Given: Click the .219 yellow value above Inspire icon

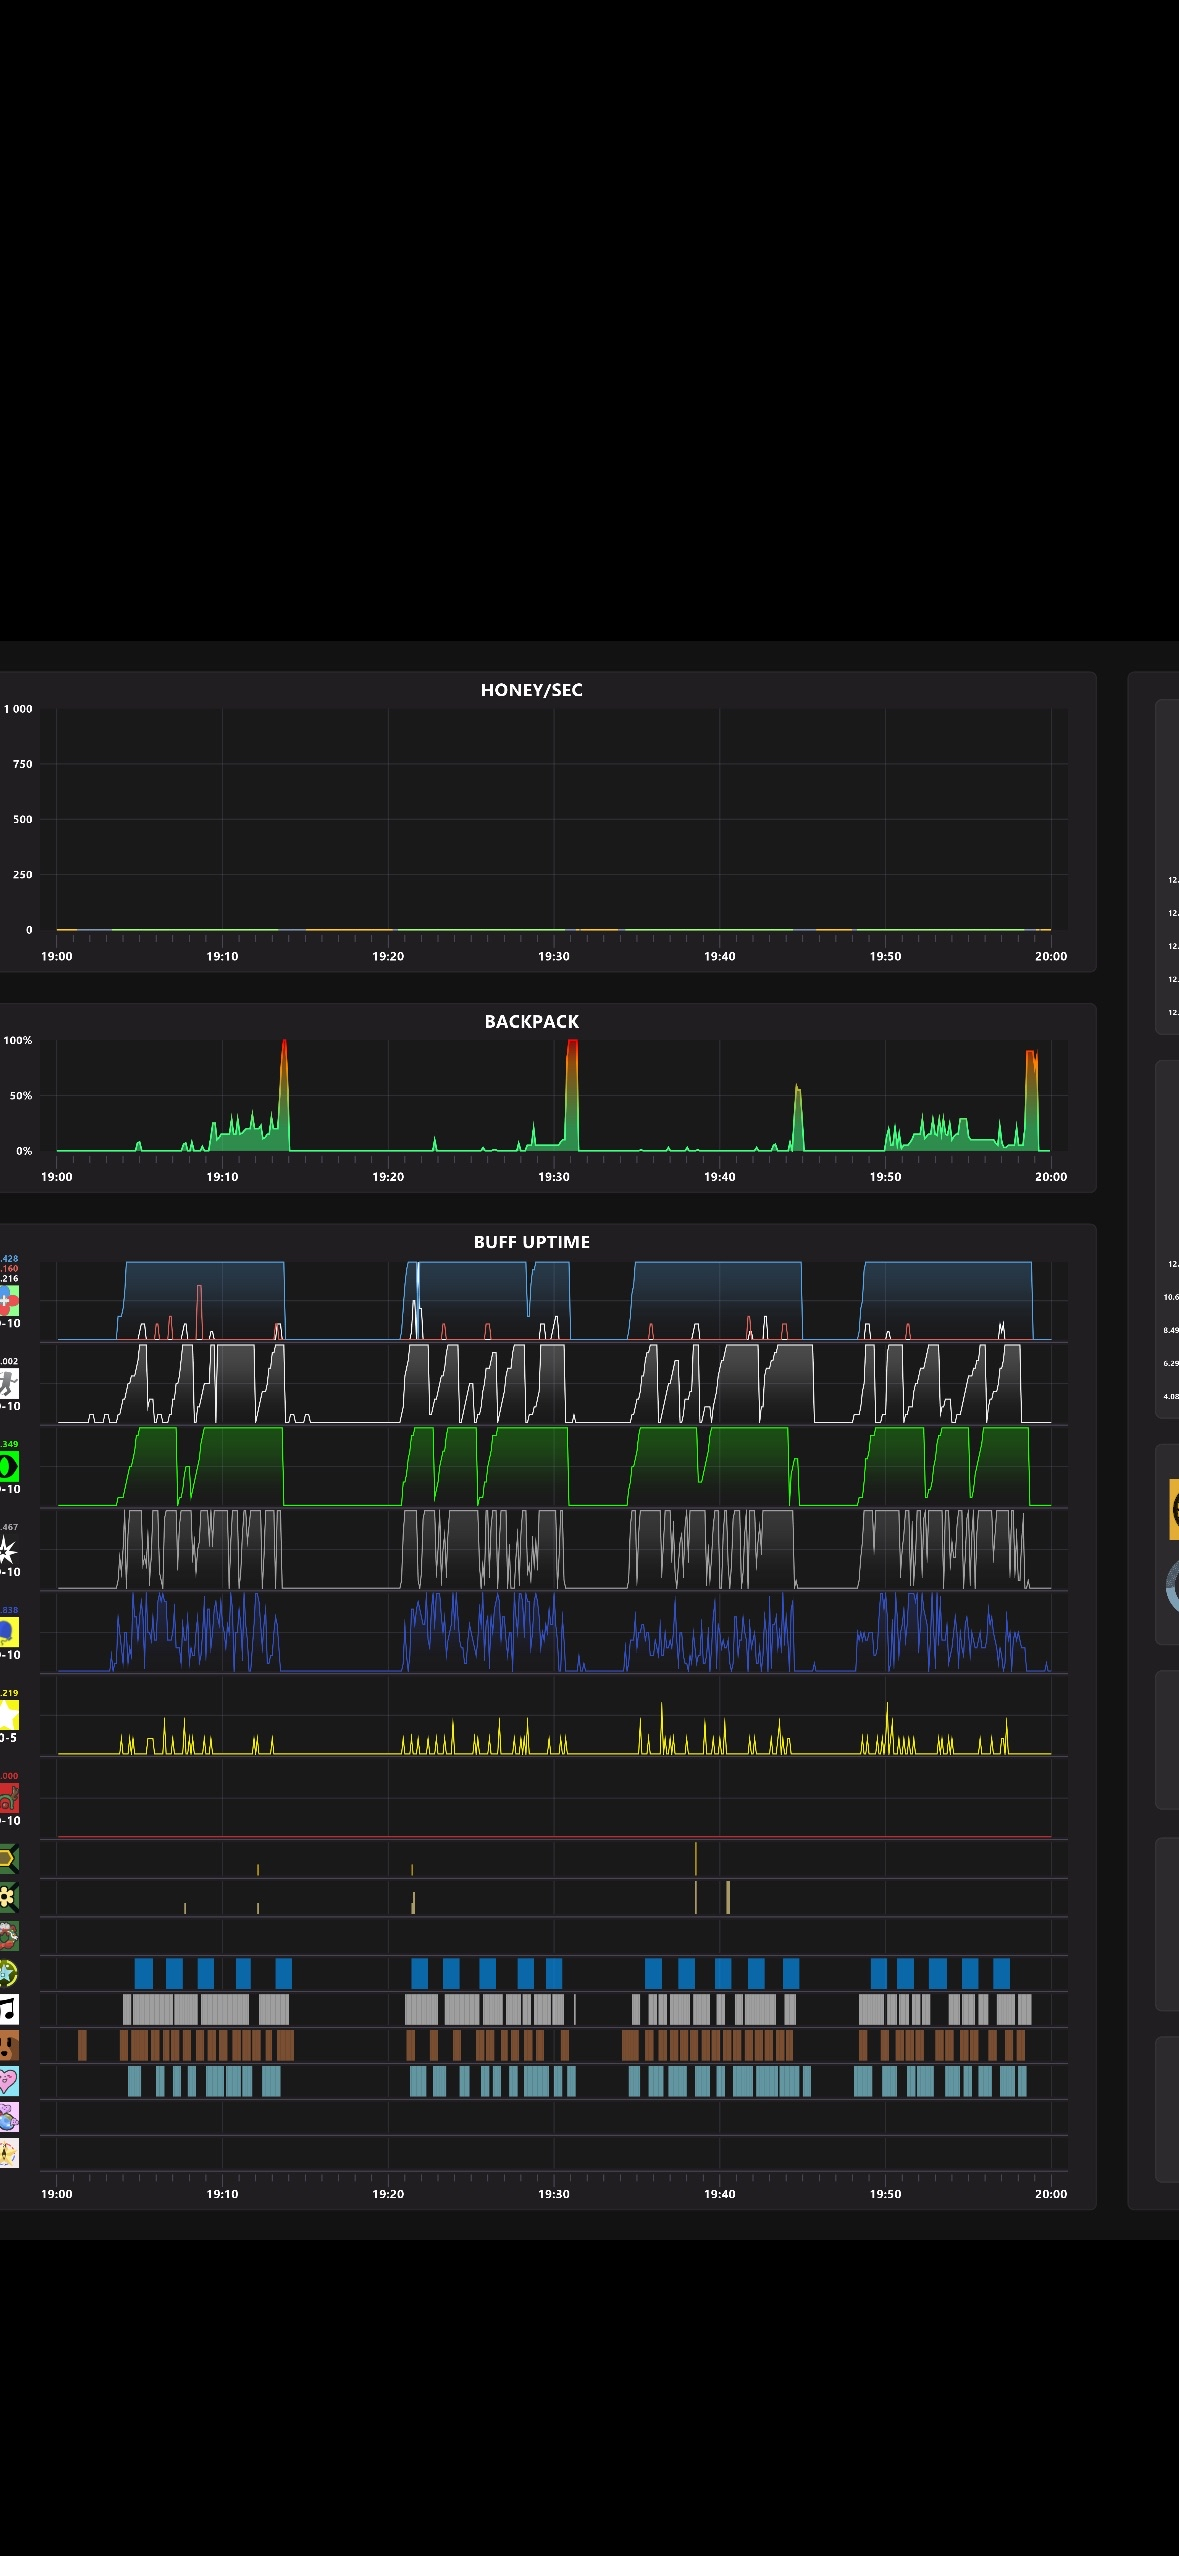Looking at the screenshot, I should click(x=8, y=1693).
